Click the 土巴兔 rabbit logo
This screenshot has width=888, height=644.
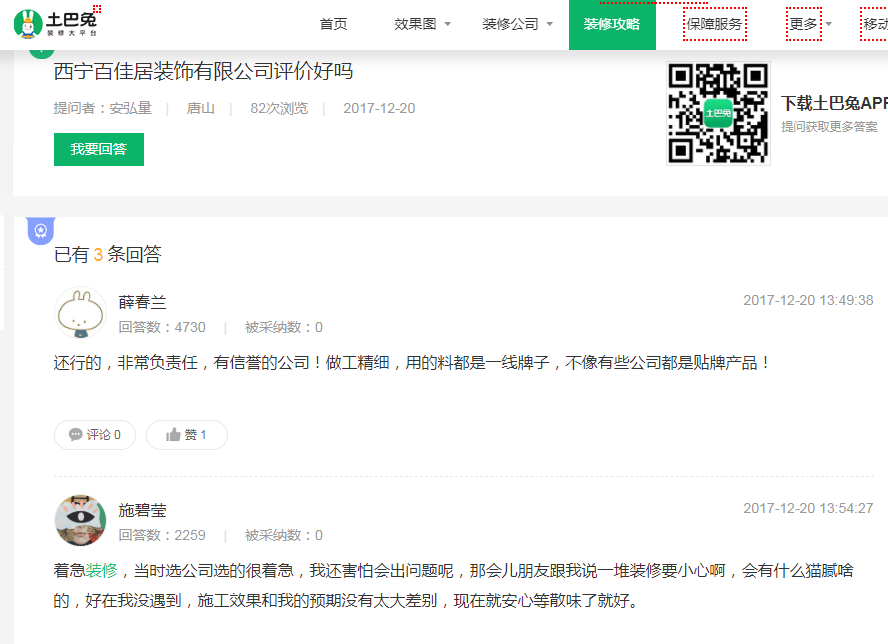pyautogui.click(x=57, y=23)
